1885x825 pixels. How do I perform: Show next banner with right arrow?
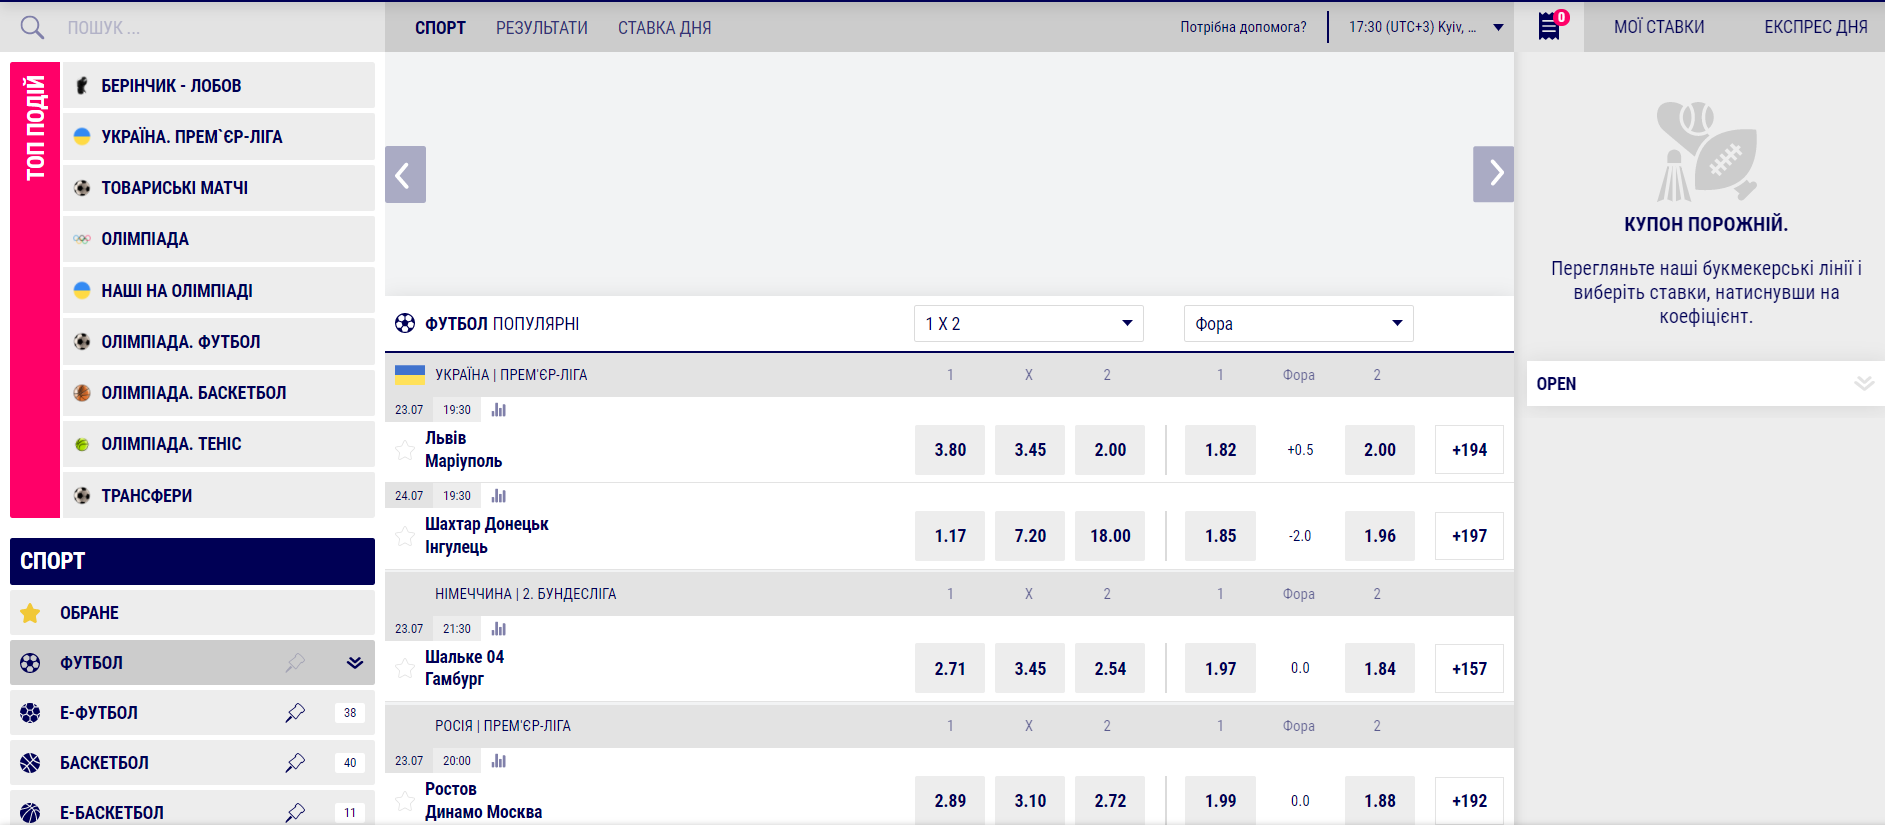point(1493,174)
